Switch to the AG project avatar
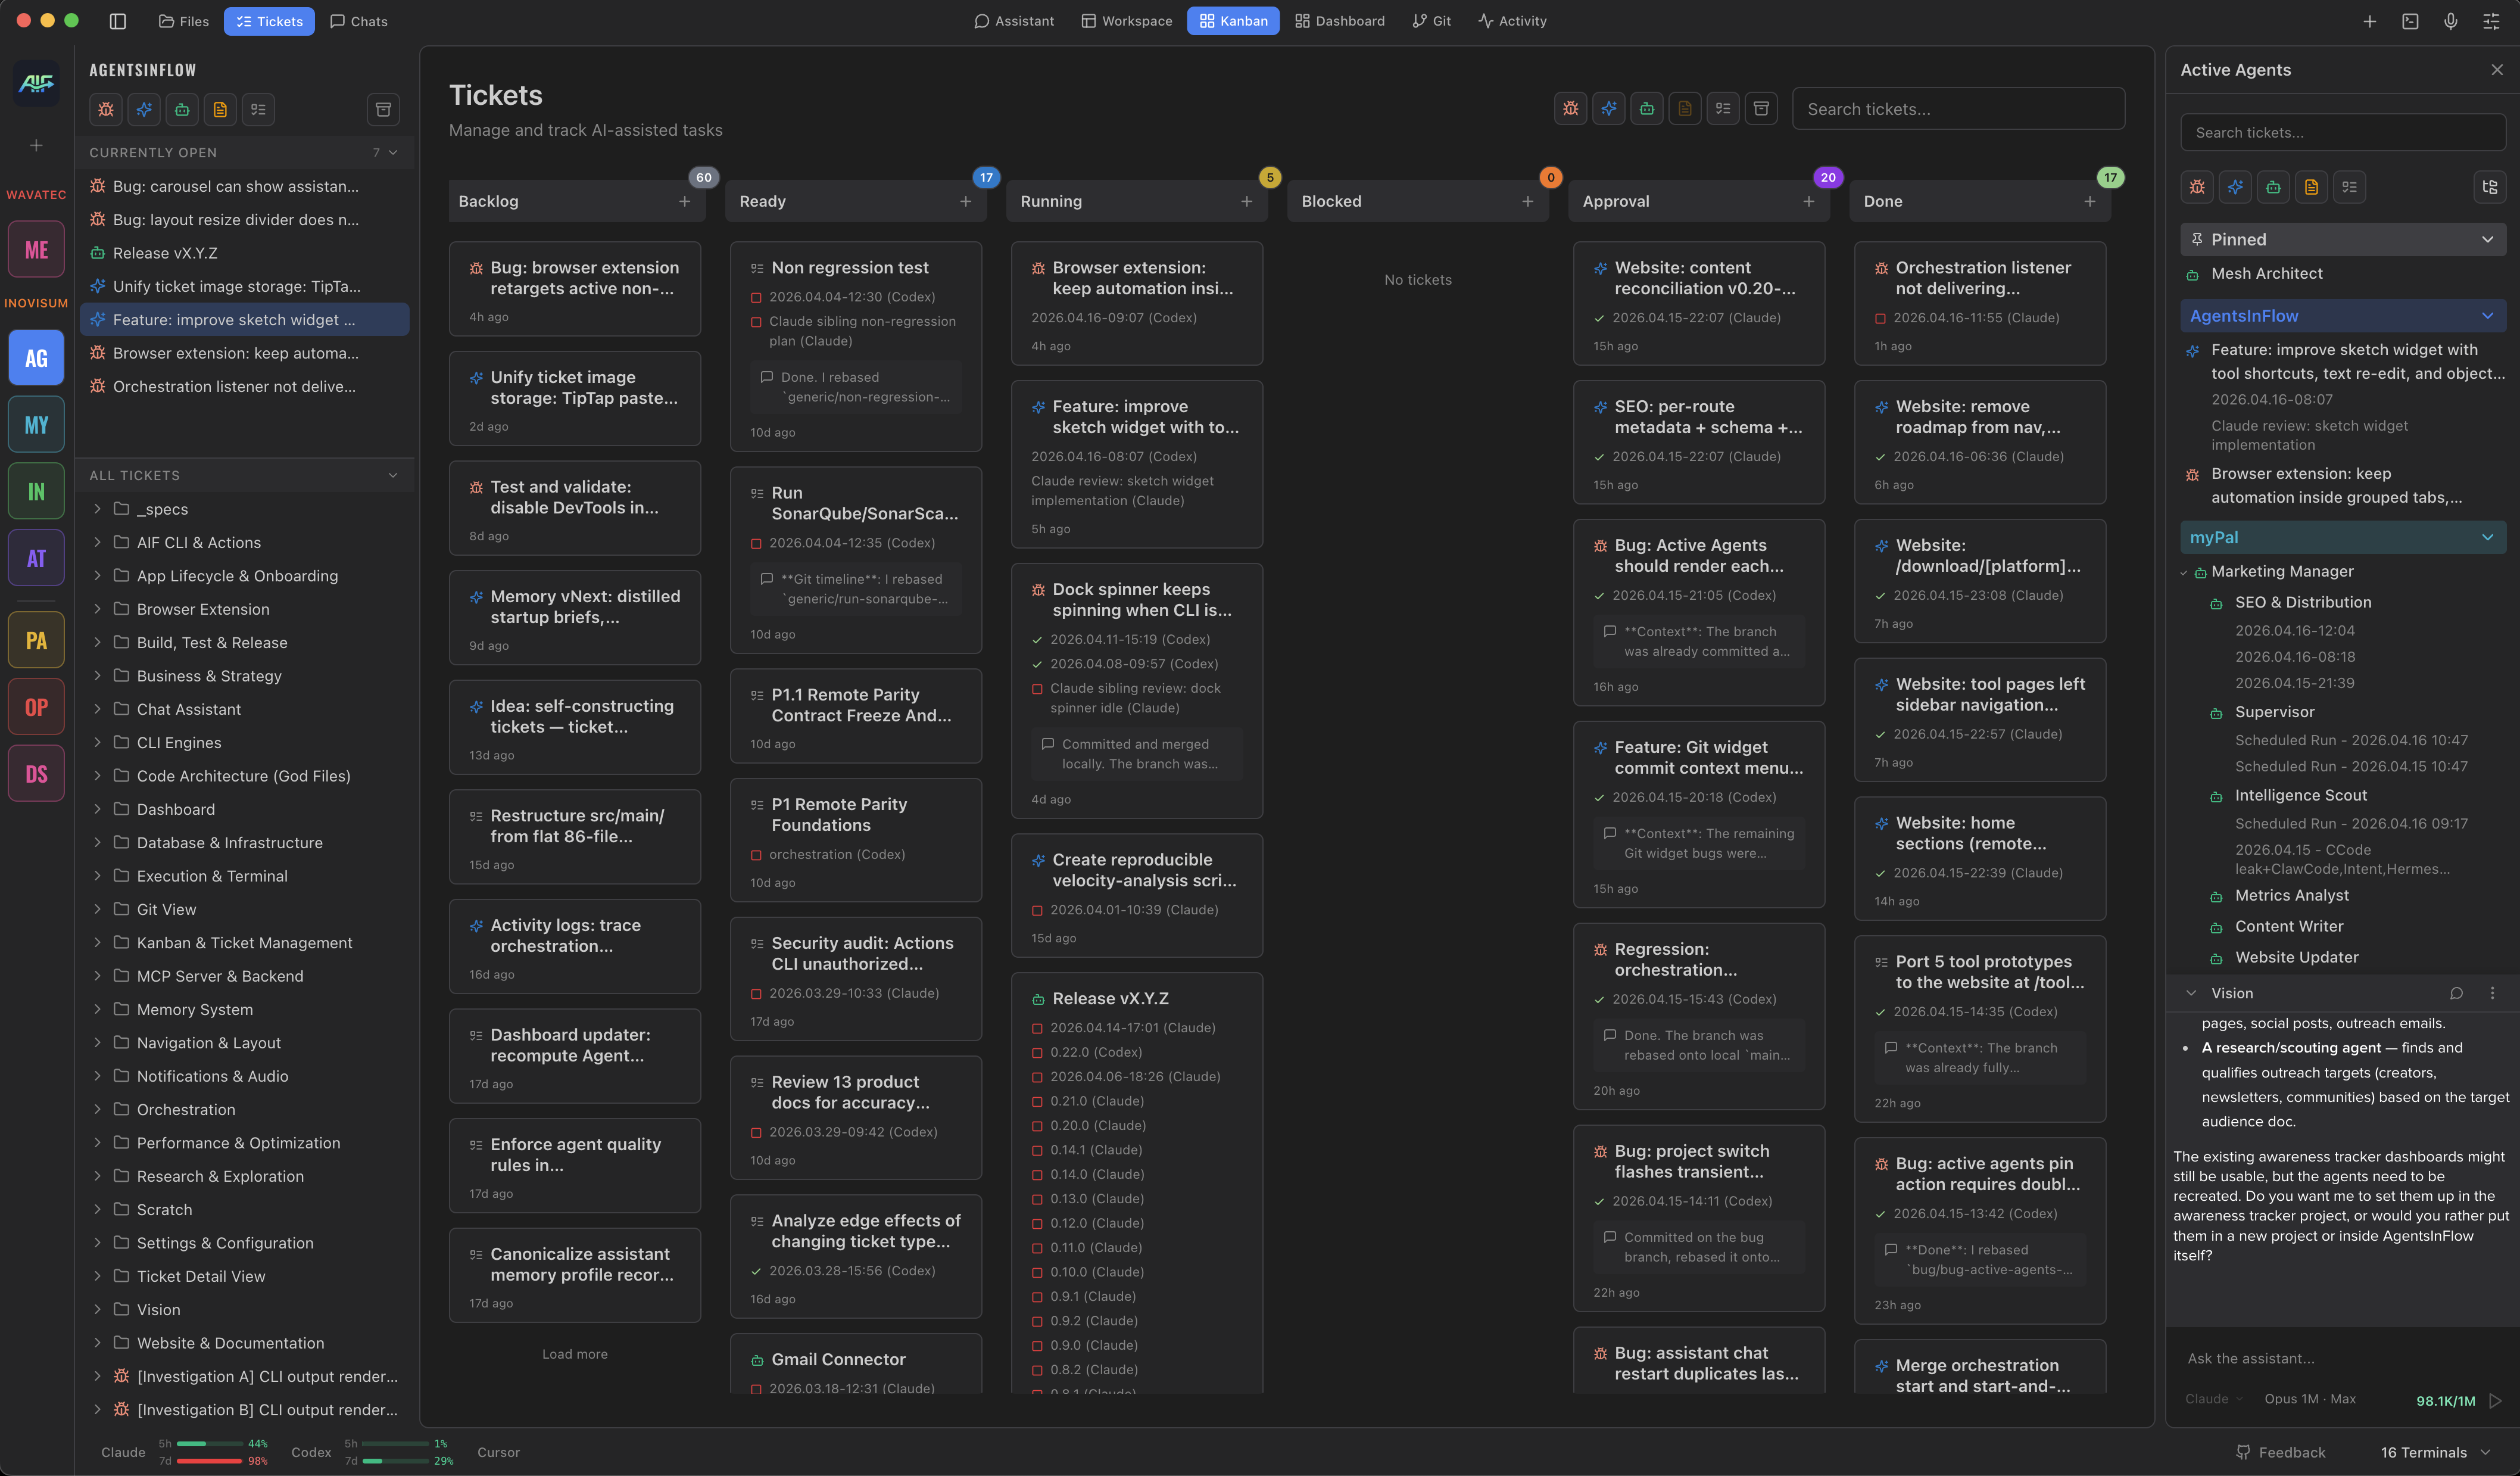This screenshot has height=1476, width=2520. 36,358
